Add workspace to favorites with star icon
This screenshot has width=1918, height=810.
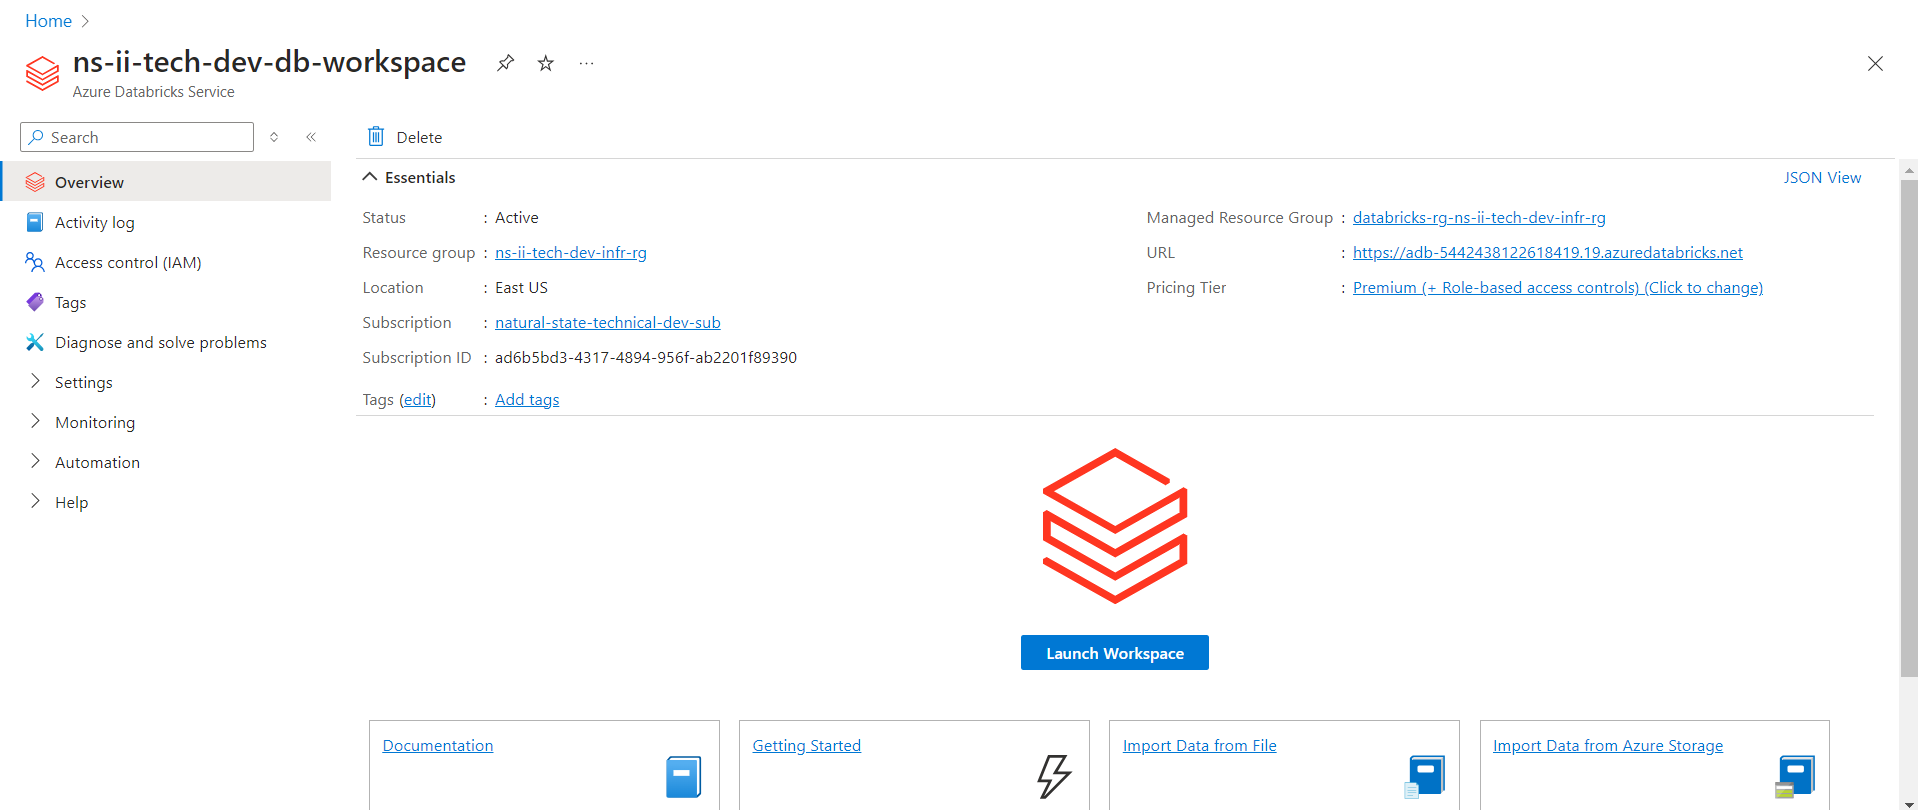coord(545,63)
